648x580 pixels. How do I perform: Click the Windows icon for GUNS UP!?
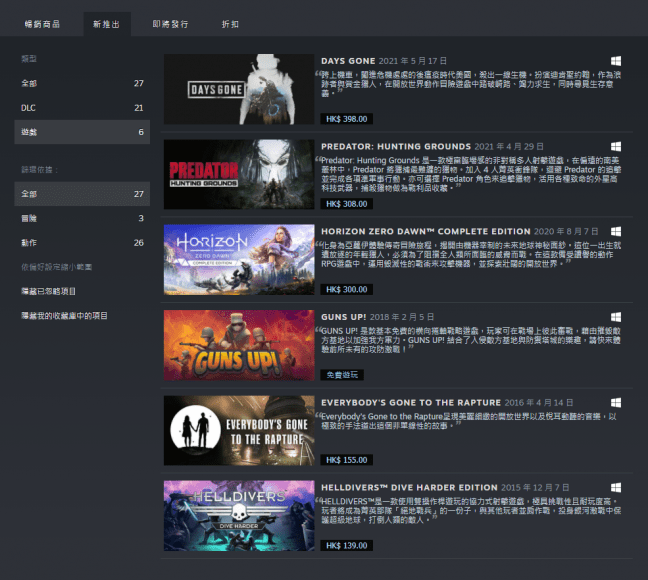[616, 317]
